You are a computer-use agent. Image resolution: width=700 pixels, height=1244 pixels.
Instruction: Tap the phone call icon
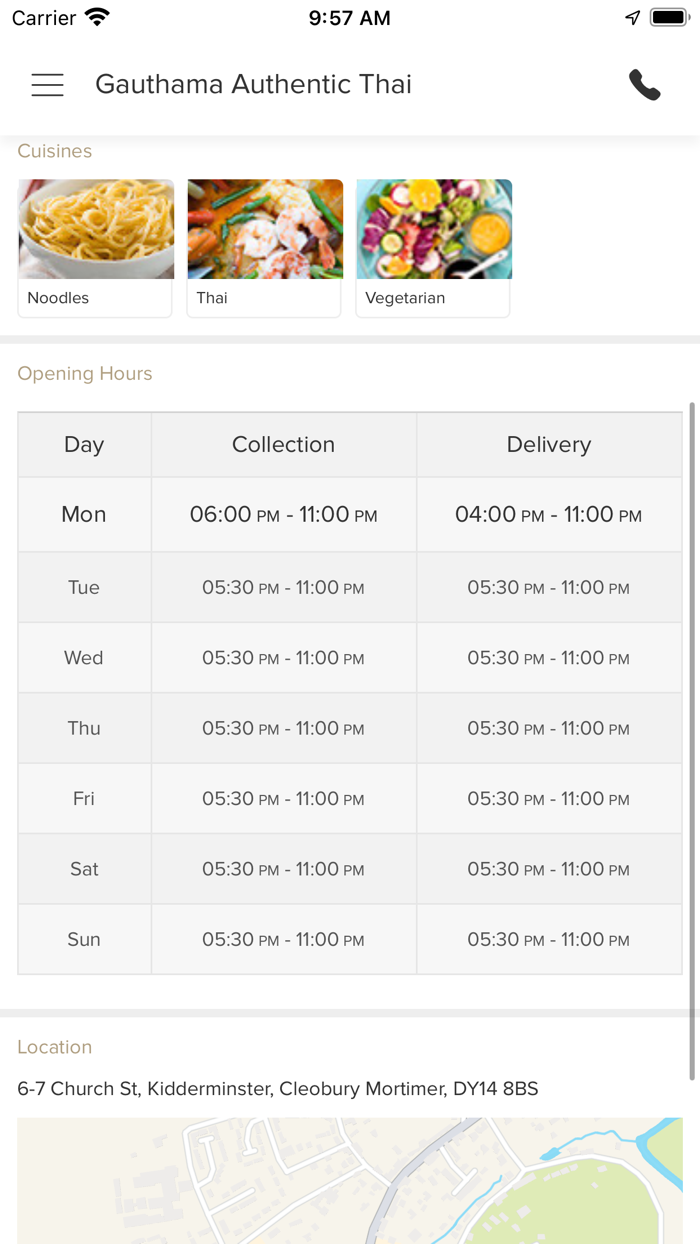(644, 85)
